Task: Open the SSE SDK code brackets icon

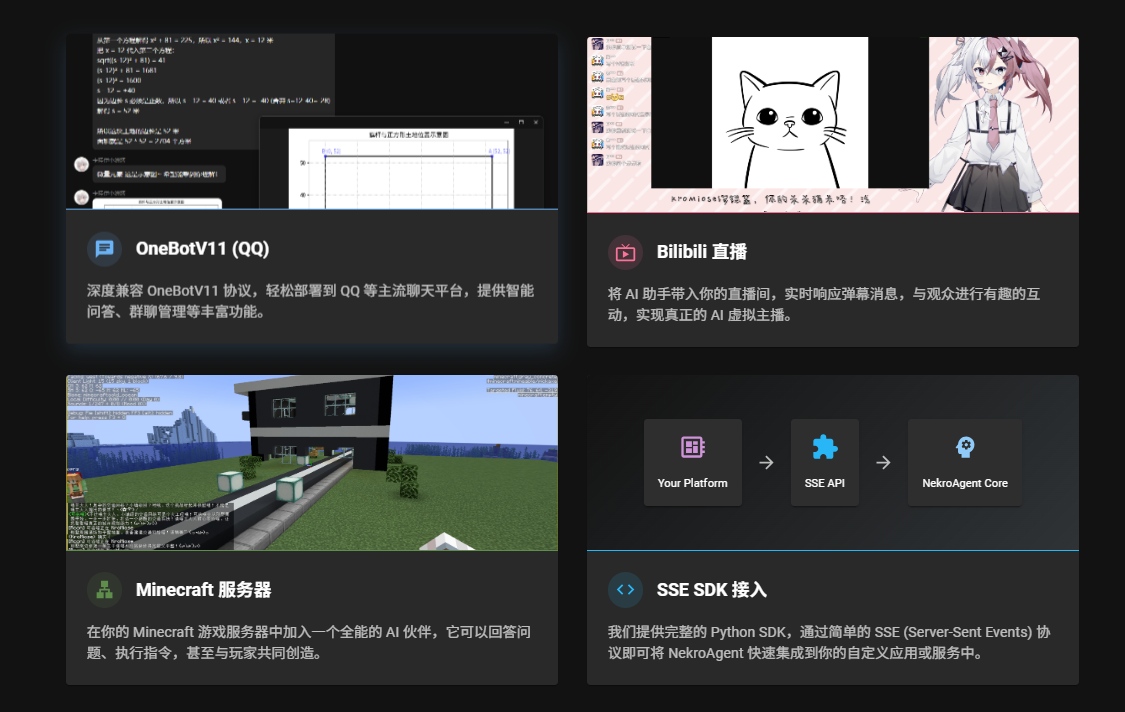Action: 624,590
